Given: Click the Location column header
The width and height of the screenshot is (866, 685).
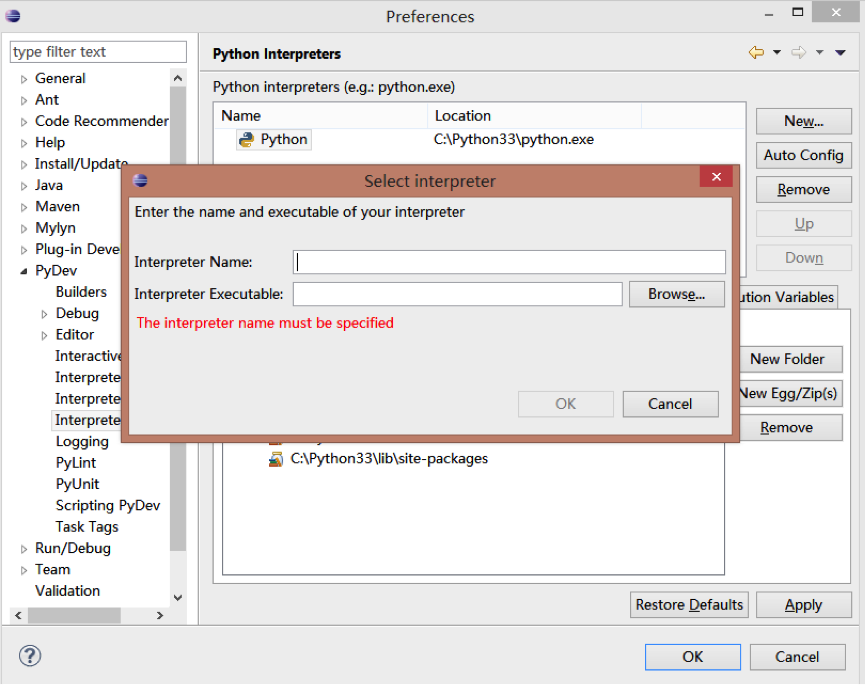Looking at the screenshot, I should tap(535, 116).
